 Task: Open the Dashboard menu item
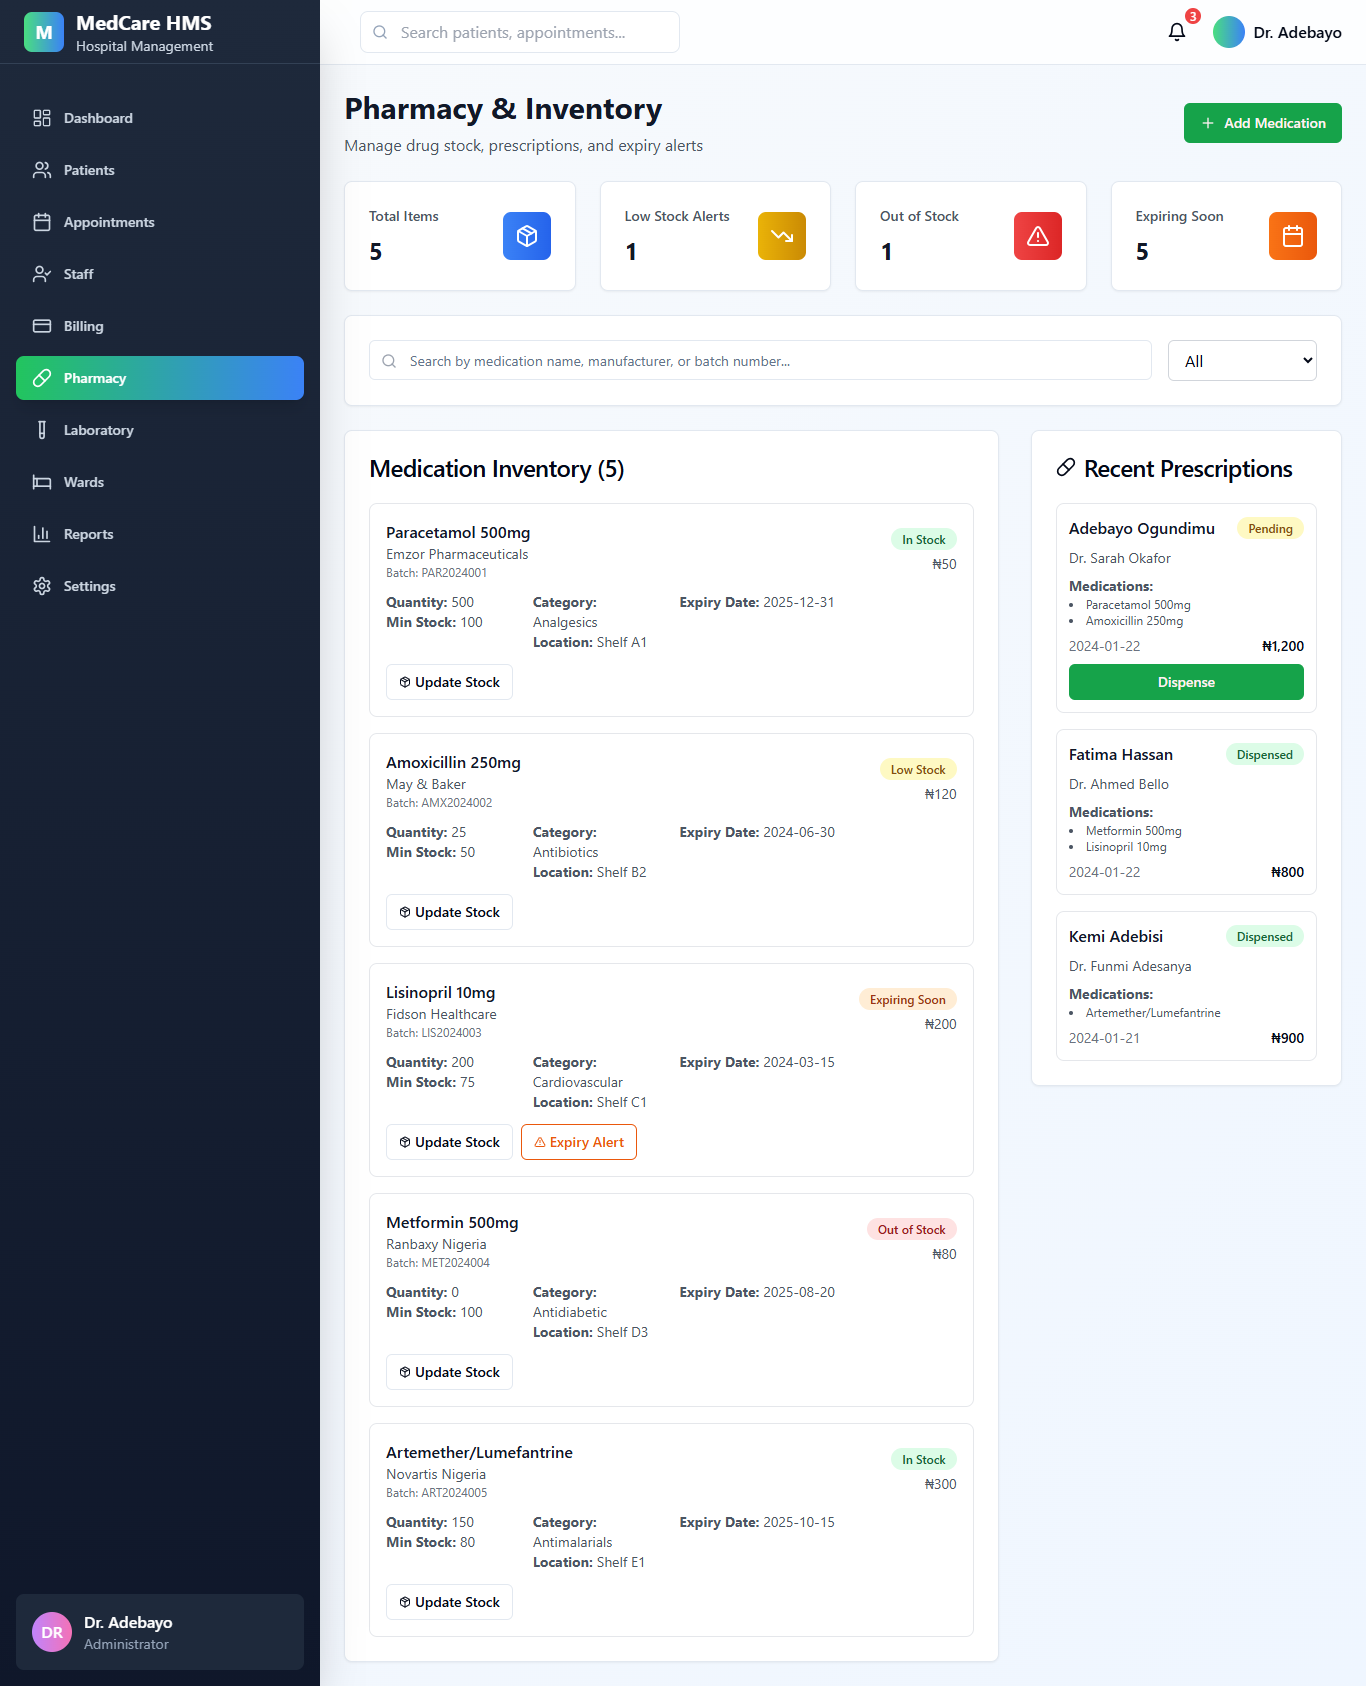tap(98, 118)
